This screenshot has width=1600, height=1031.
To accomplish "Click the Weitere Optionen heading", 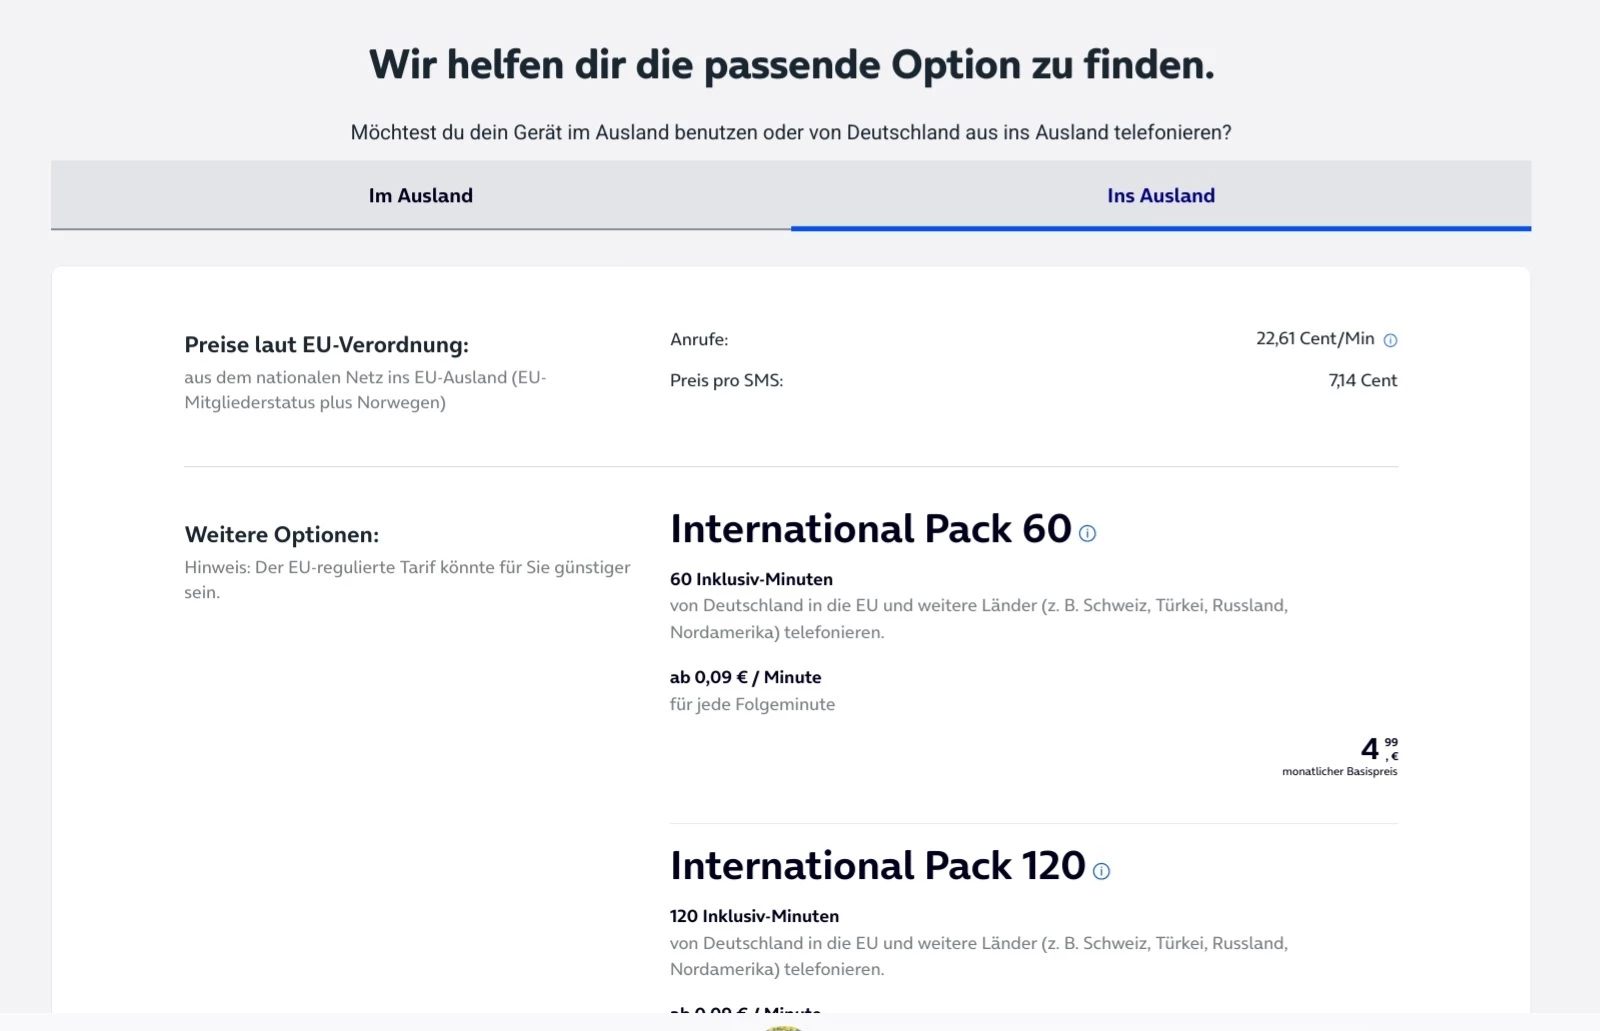I will (x=282, y=535).
